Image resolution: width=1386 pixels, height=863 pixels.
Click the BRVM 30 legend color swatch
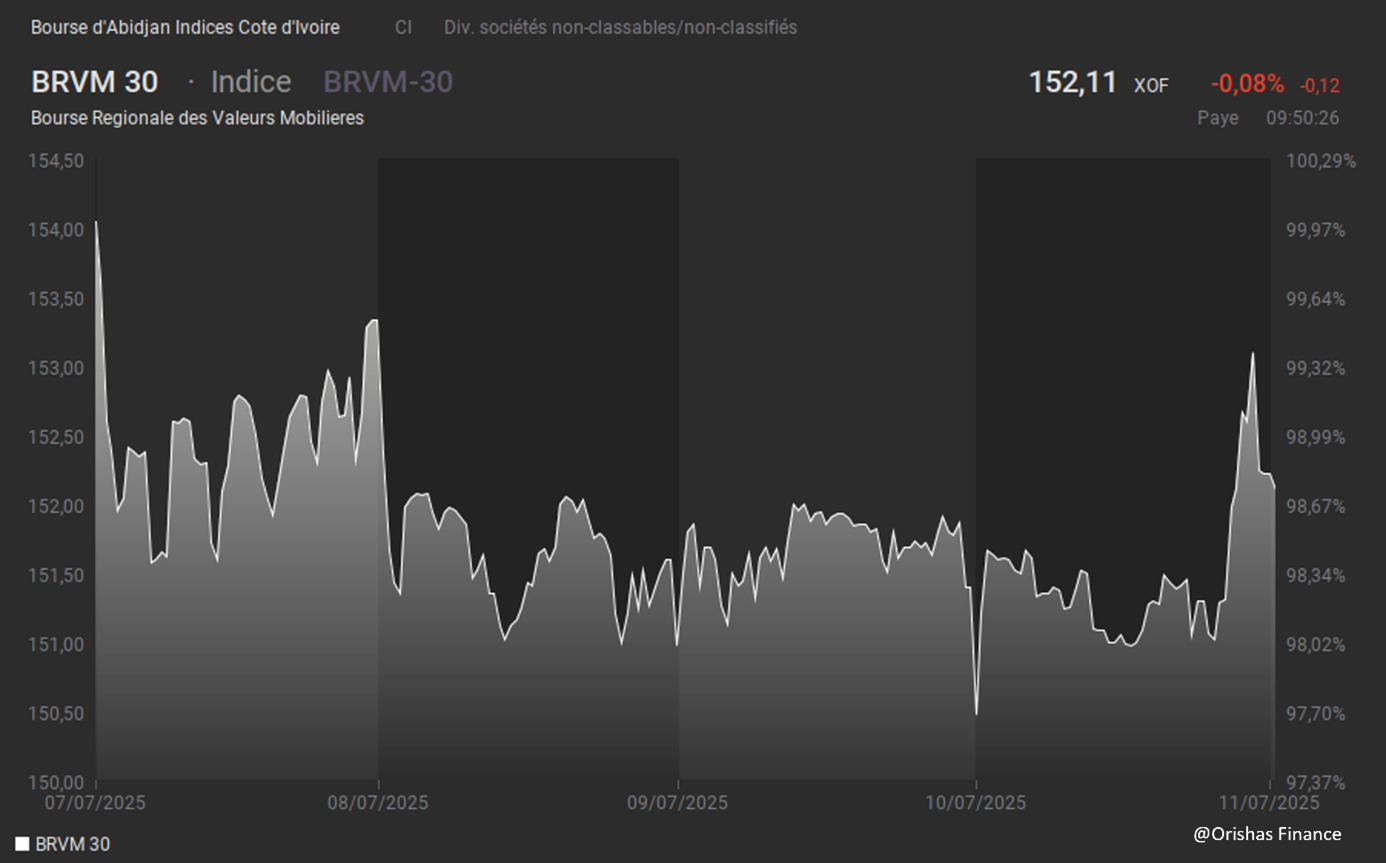pyautogui.click(x=22, y=844)
